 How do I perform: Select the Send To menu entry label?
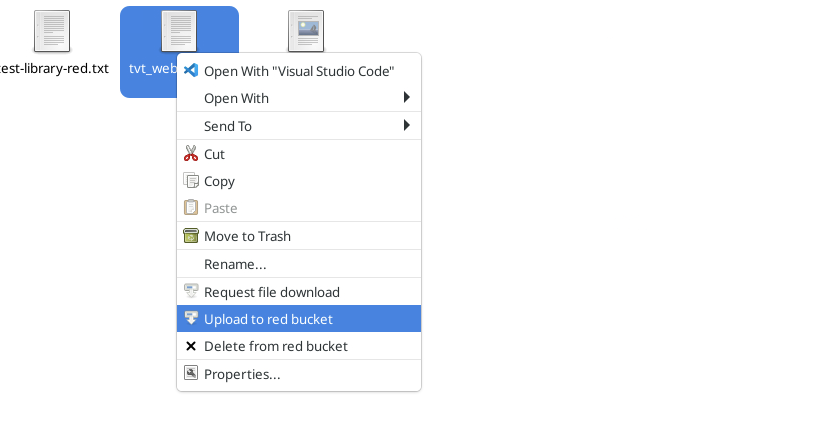[x=228, y=126]
